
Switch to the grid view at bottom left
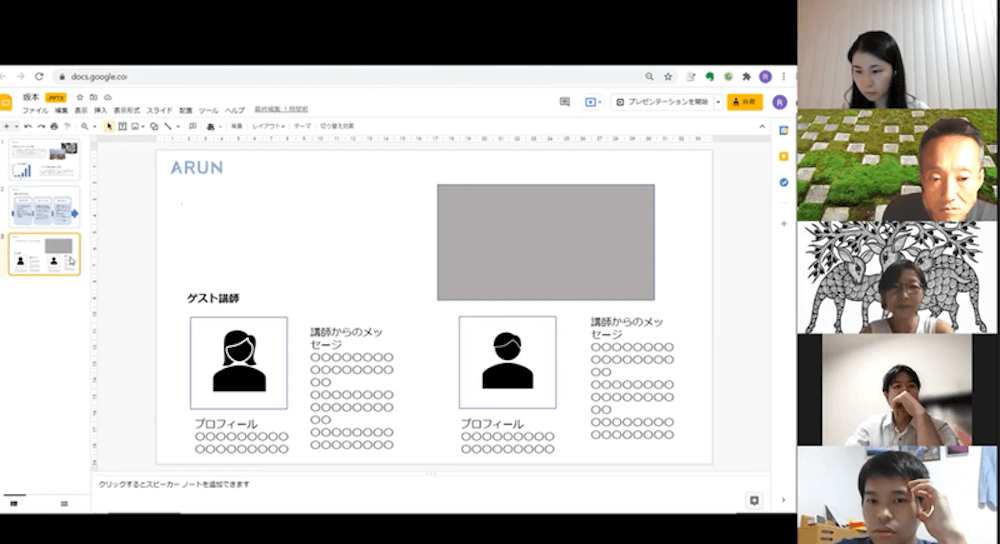click(64, 503)
